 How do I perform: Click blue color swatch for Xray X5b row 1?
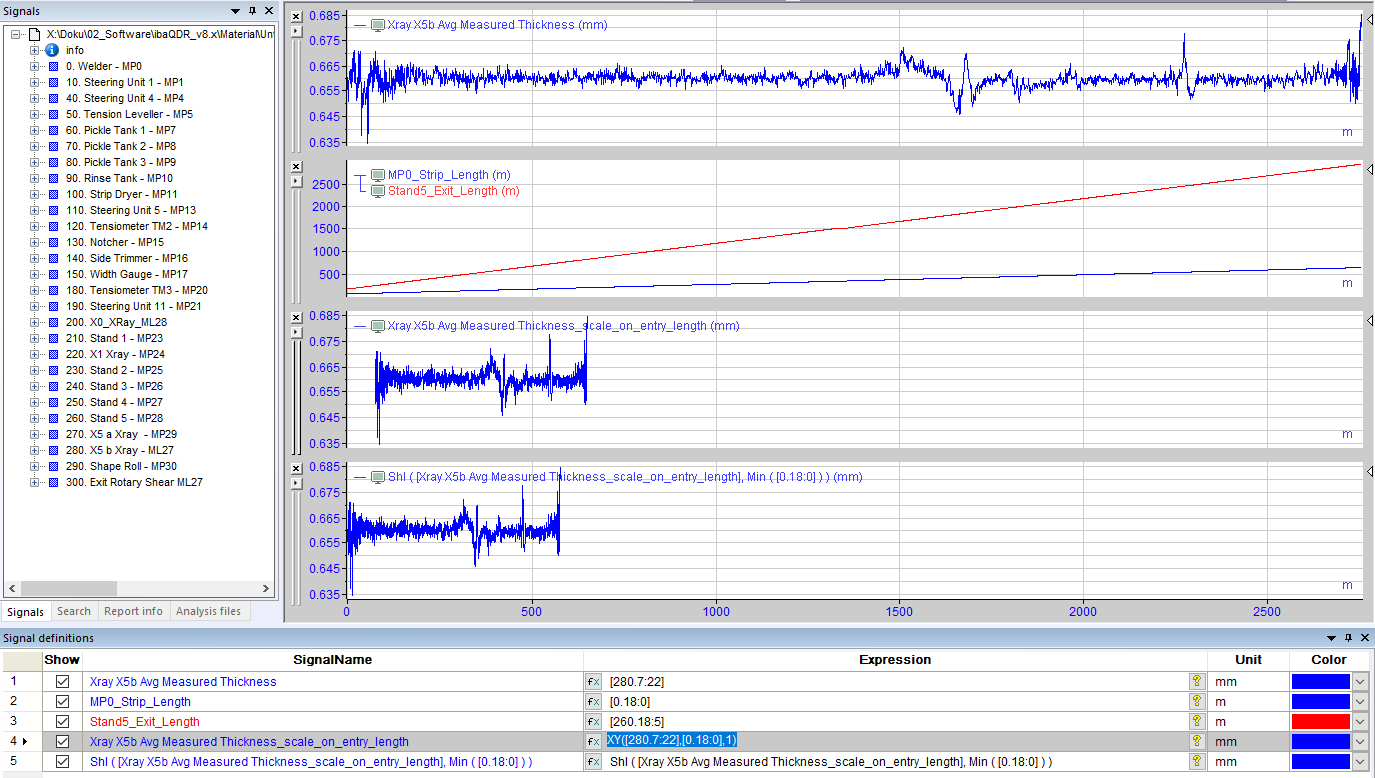click(x=1321, y=682)
